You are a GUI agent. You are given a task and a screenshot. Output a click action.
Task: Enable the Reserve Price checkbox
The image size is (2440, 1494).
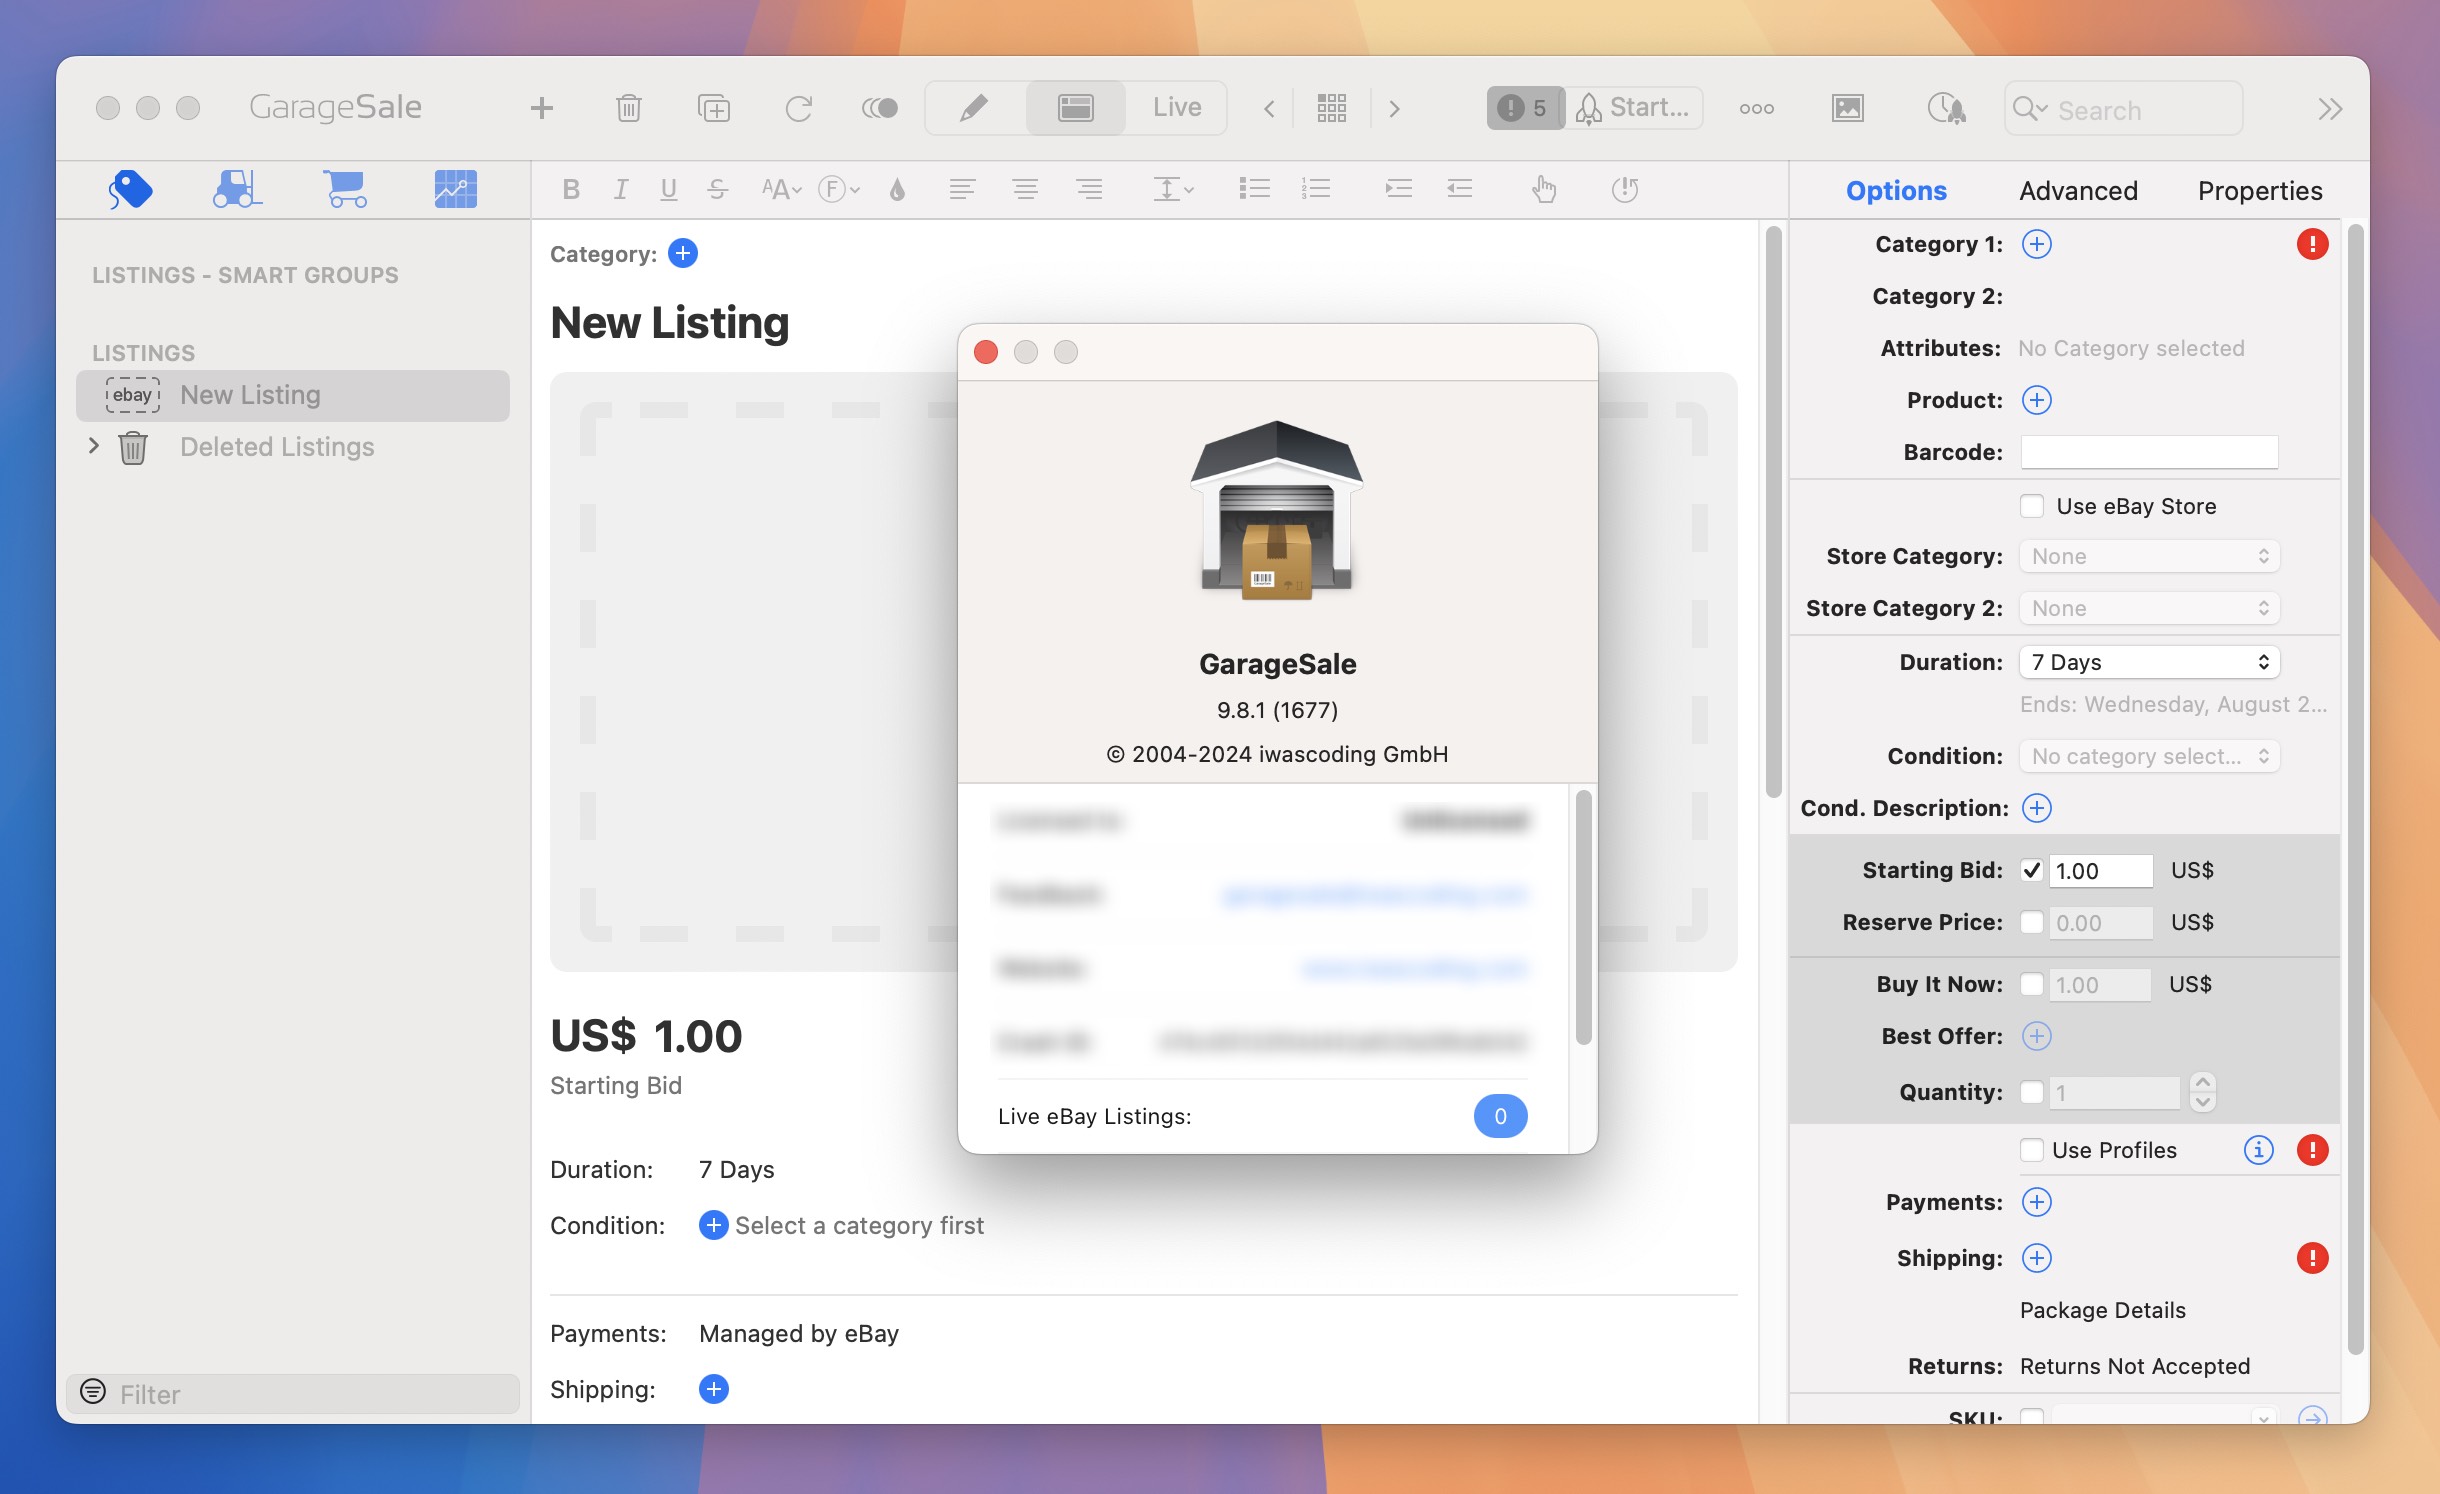(x=2031, y=922)
